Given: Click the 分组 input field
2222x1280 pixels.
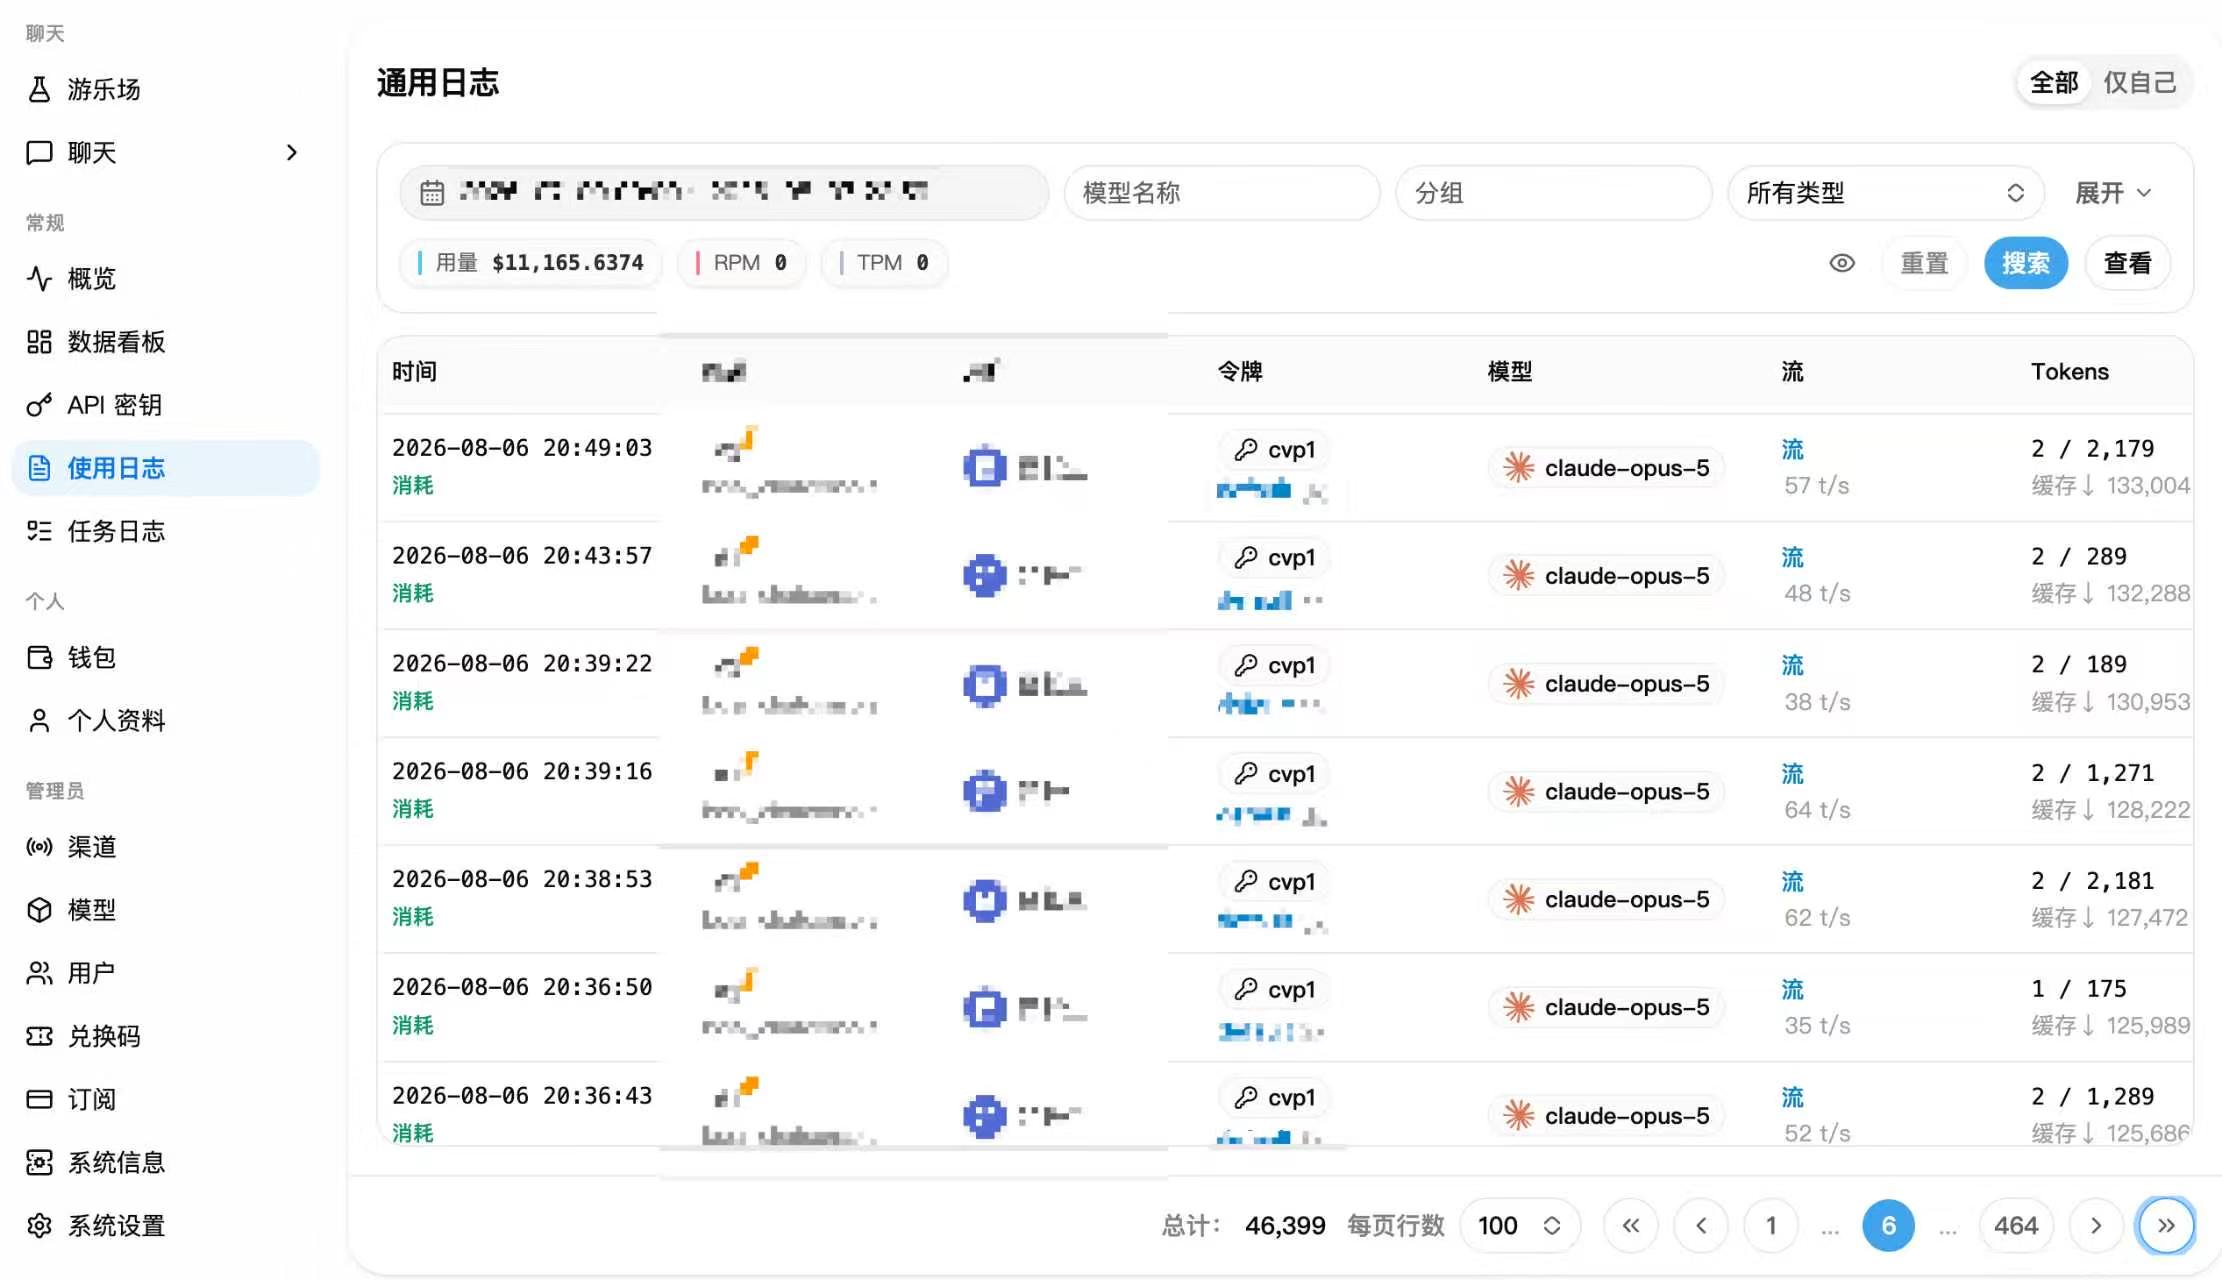Looking at the screenshot, I should 1553,193.
